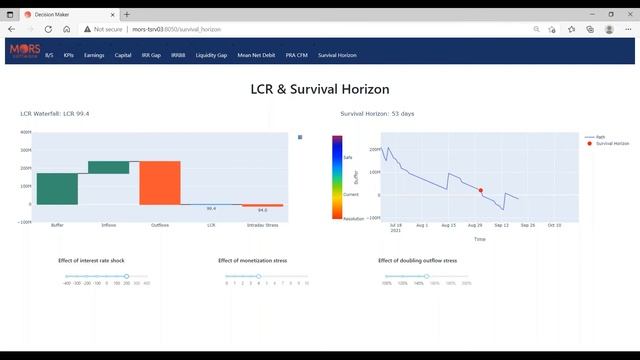
Task: Click the 'Survival Horizon: 53 days' title
Action: 377,113
